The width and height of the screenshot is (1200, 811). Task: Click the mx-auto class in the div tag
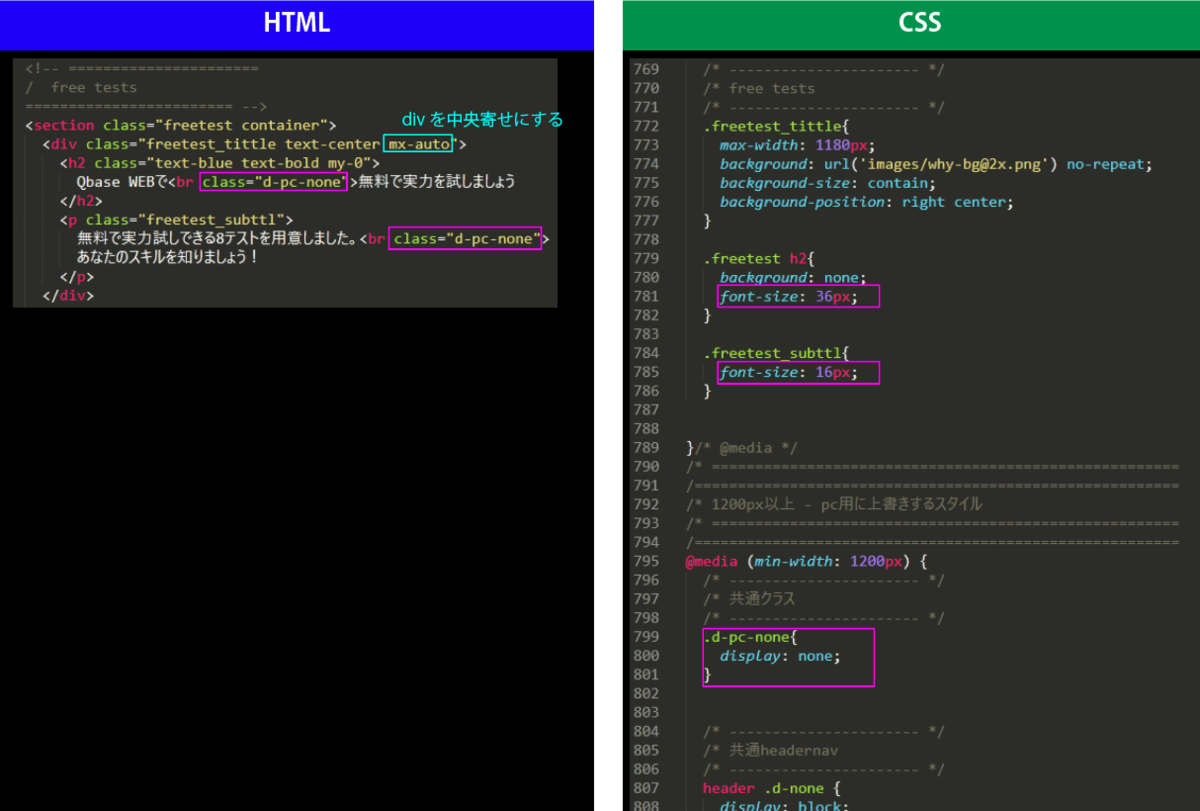420,144
